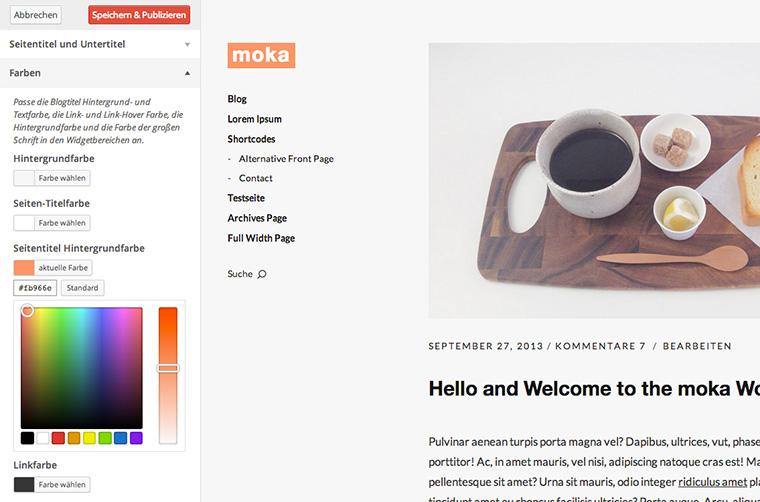The height and width of the screenshot is (502, 760).
Task: Select the yellow palette swatch
Action: click(90, 438)
